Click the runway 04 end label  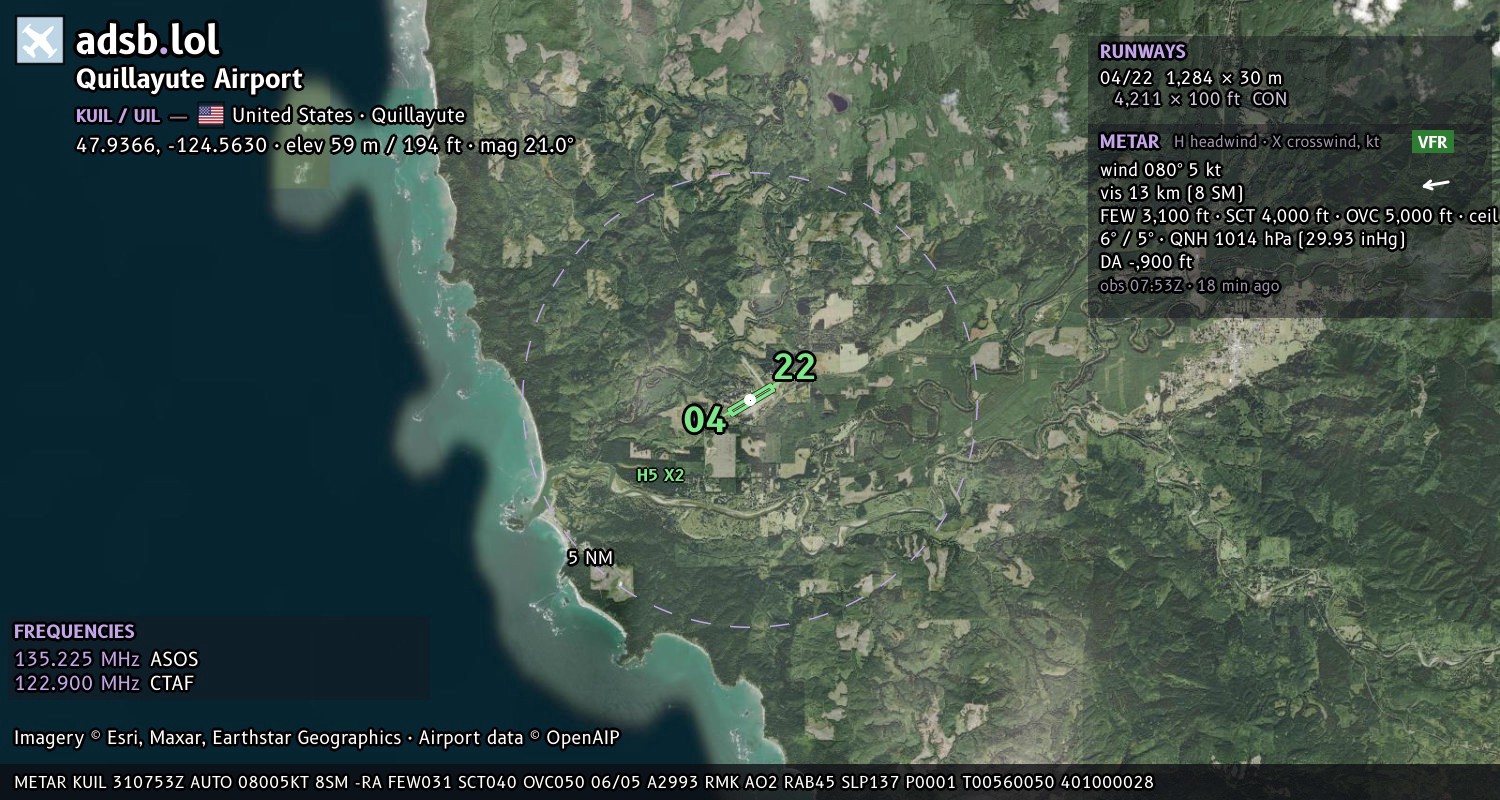tap(705, 419)
